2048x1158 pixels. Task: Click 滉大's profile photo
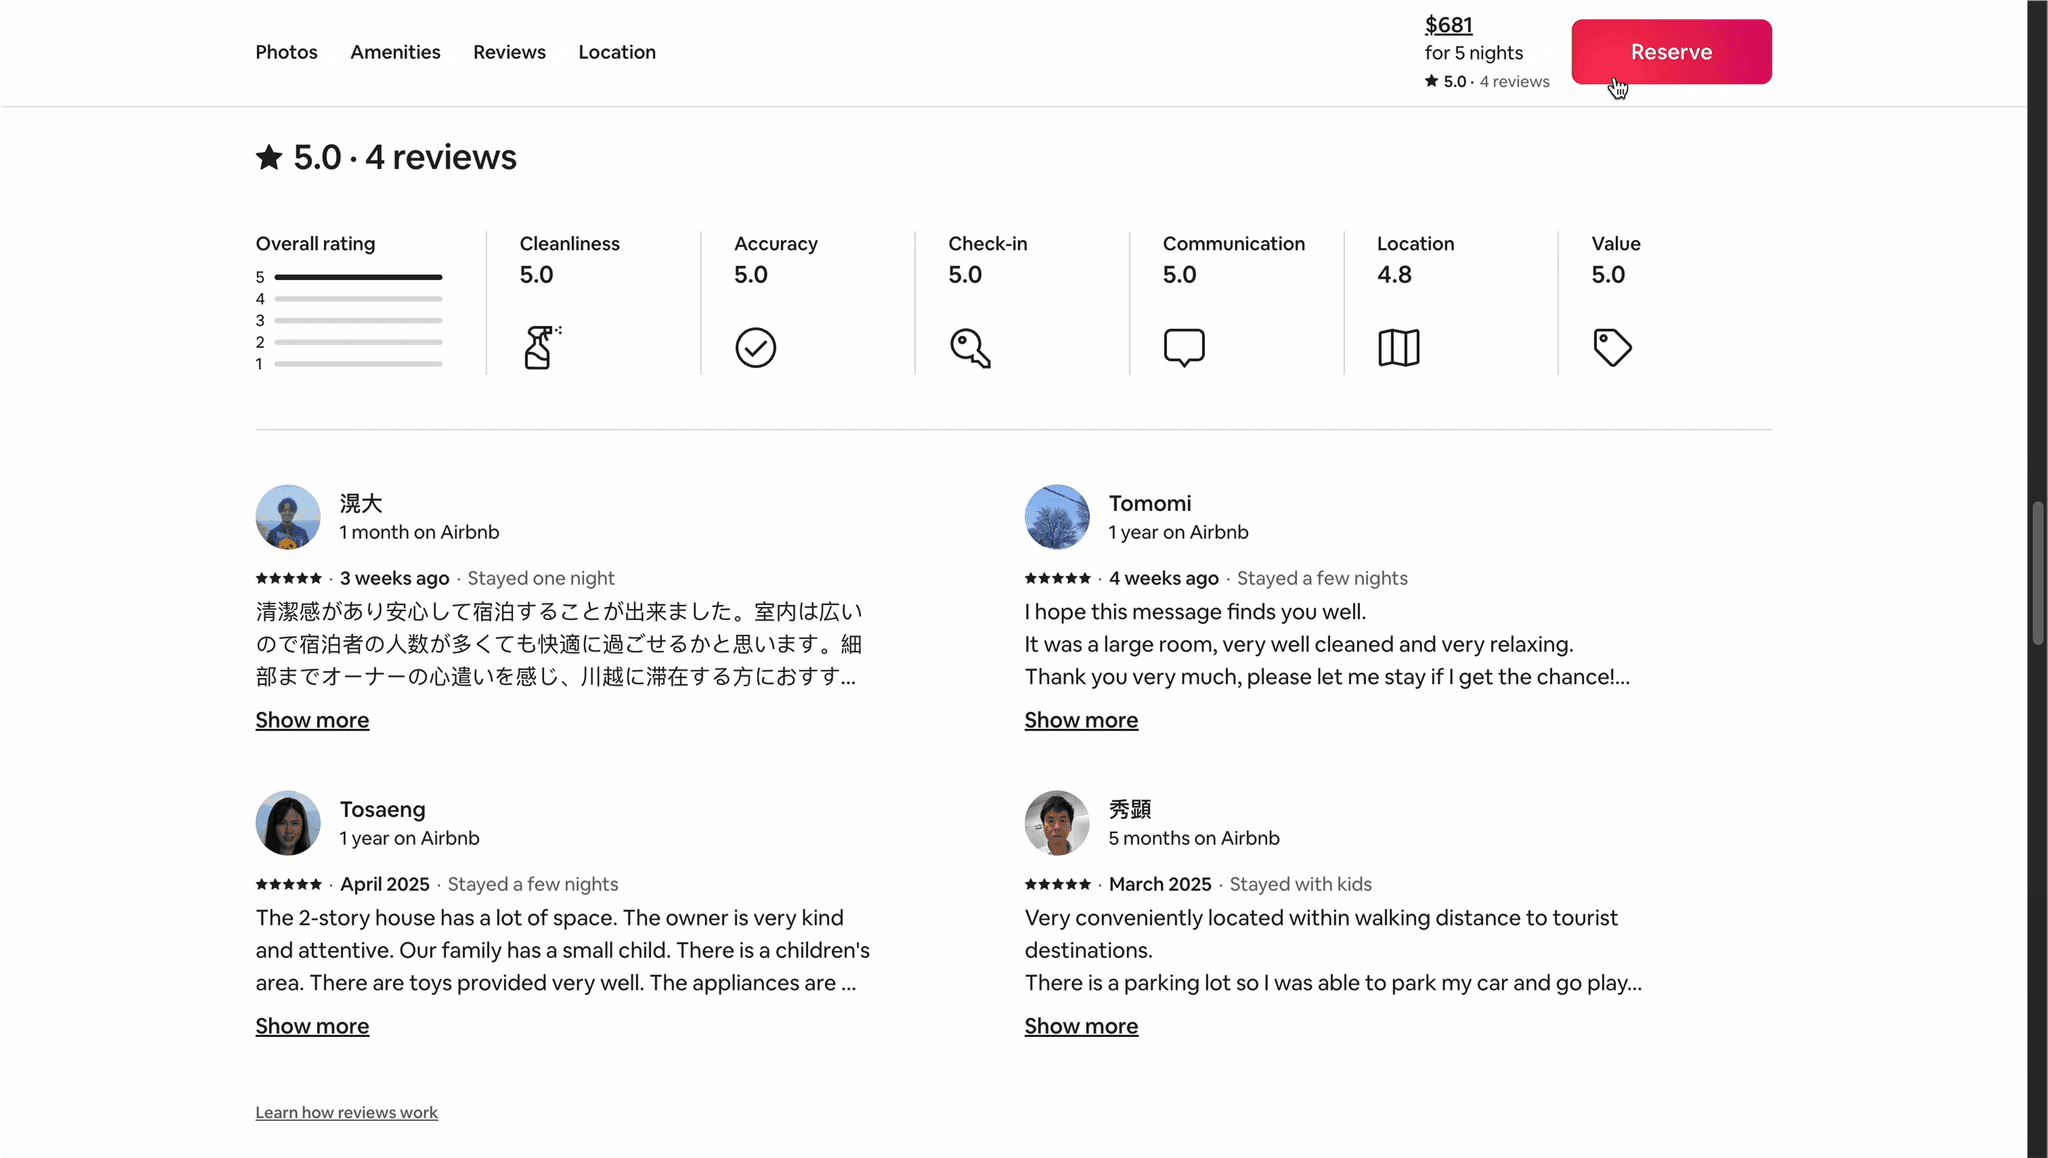pyautogui.click(x=288, y=517)
